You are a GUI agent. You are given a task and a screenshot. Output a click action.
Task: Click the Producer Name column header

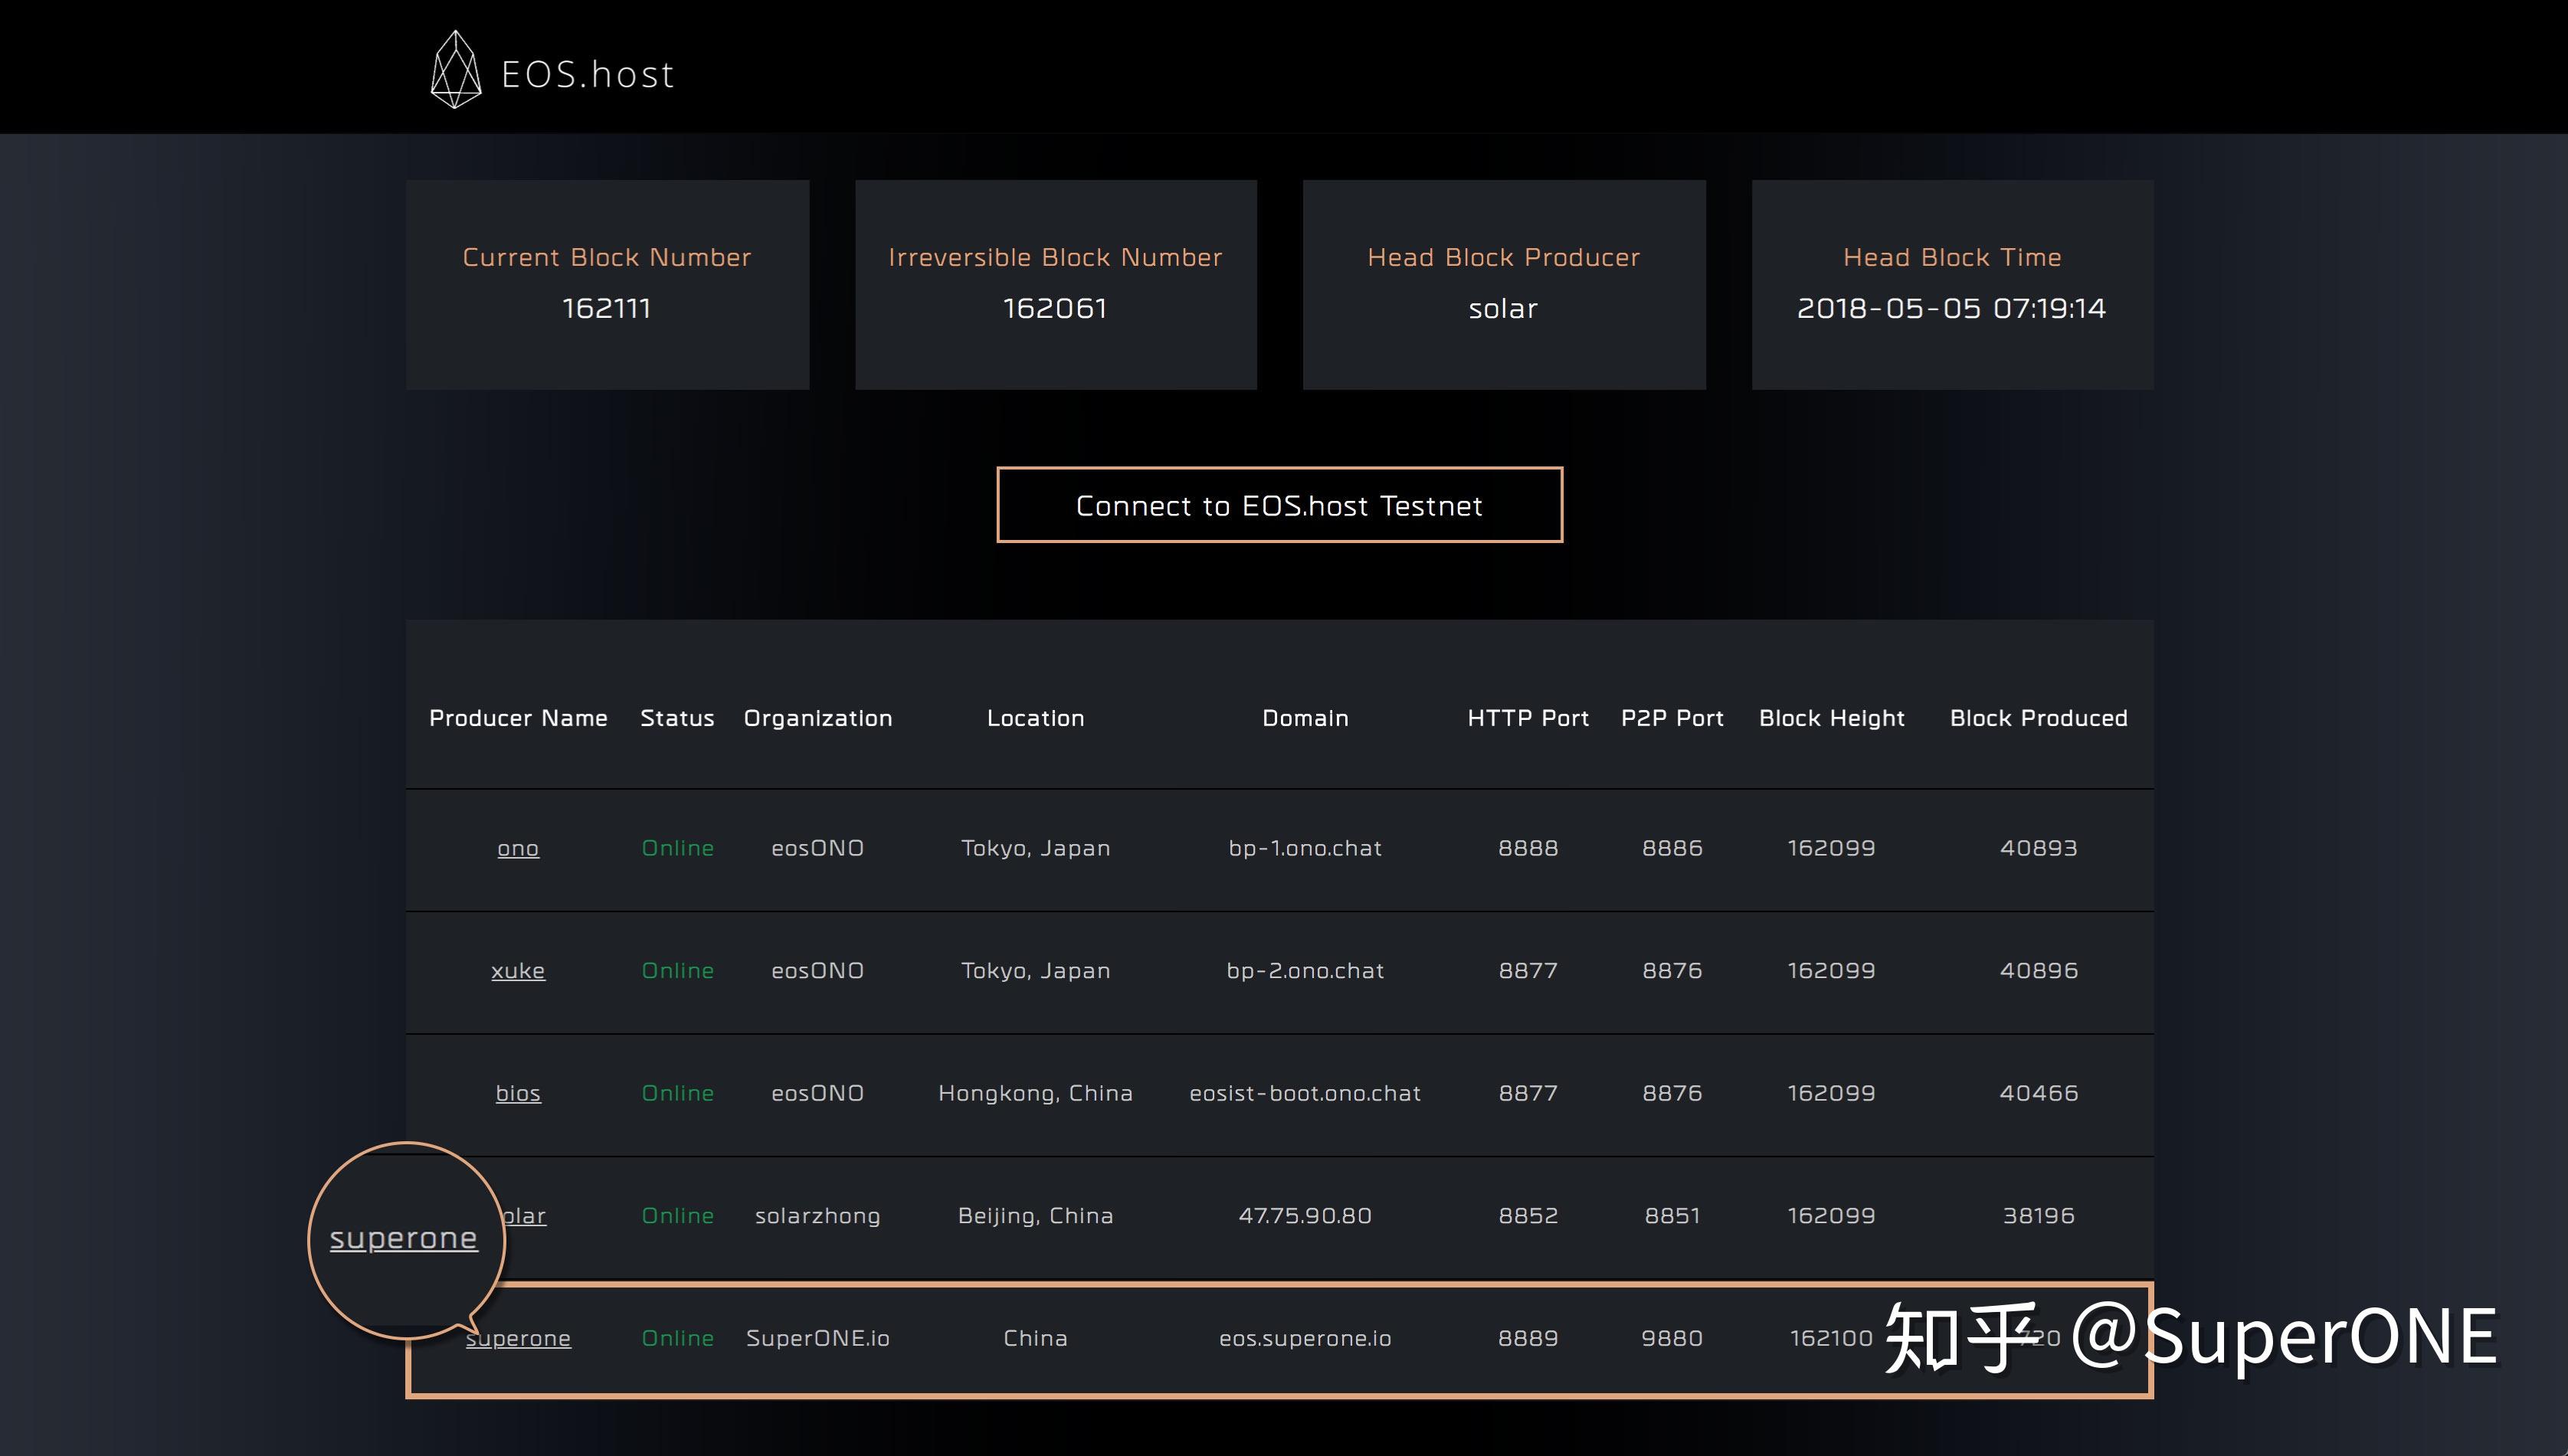point(518,718)
